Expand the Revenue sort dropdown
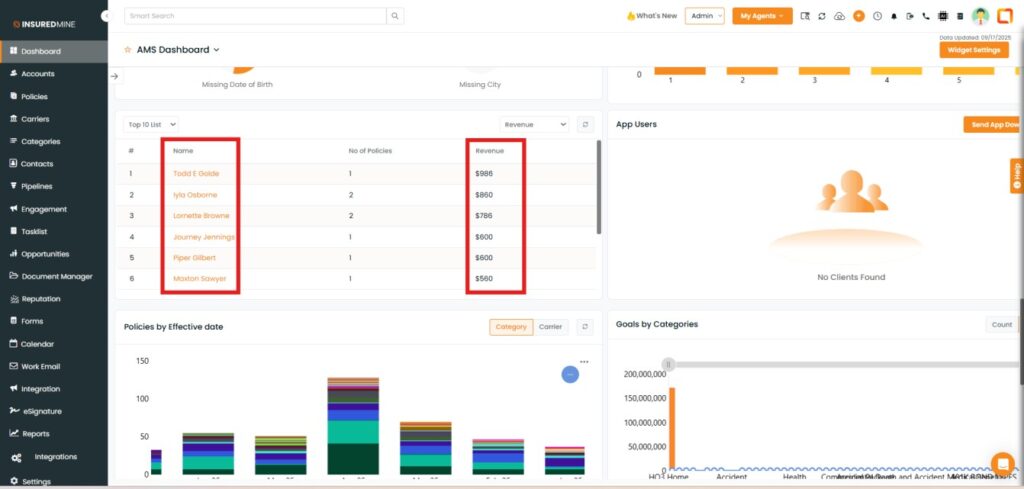Viewport: 1024px width, 489px height. coord(534,124)
